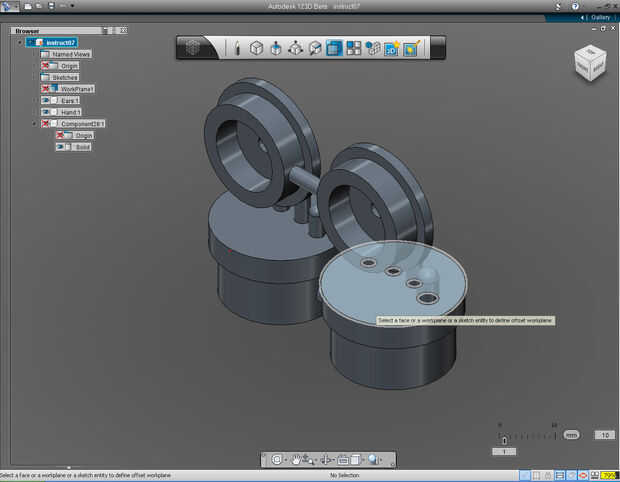Screen dimensions: 620x482
Task: Click the value field showing 10
Action: coord(603,435)
